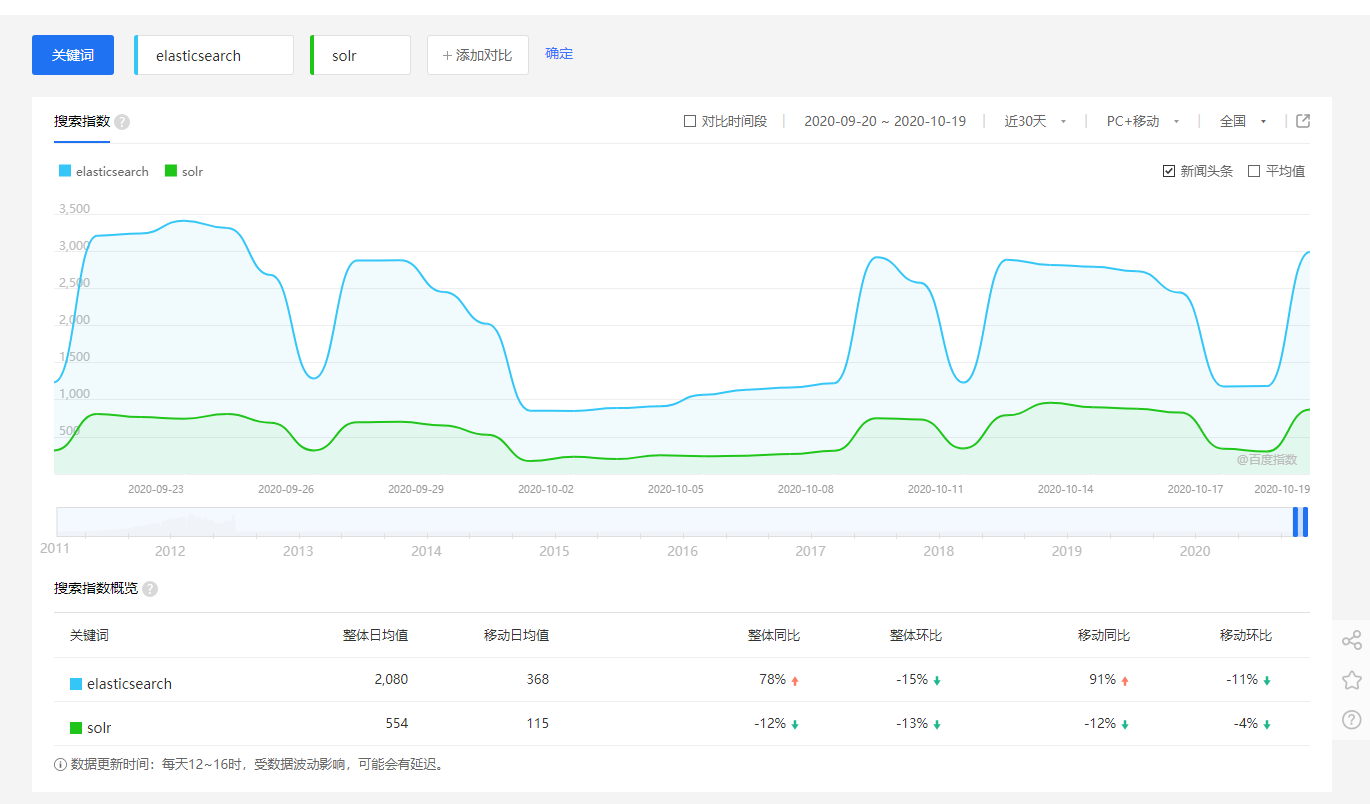
Task: Click the 整体同比 column header
Action: 774,635
